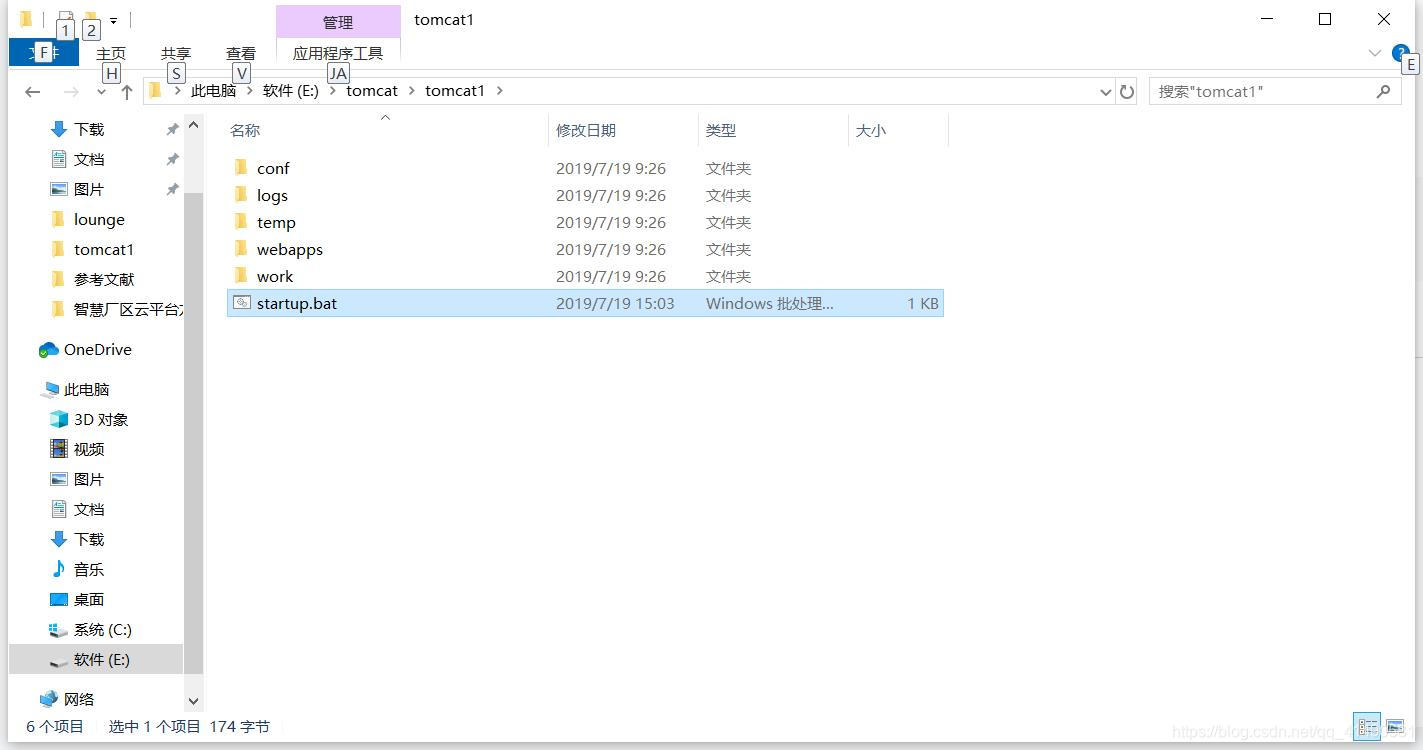Go forward with the forward arrow
This screenshot has width=1423, height=750.
click(71, 92)
